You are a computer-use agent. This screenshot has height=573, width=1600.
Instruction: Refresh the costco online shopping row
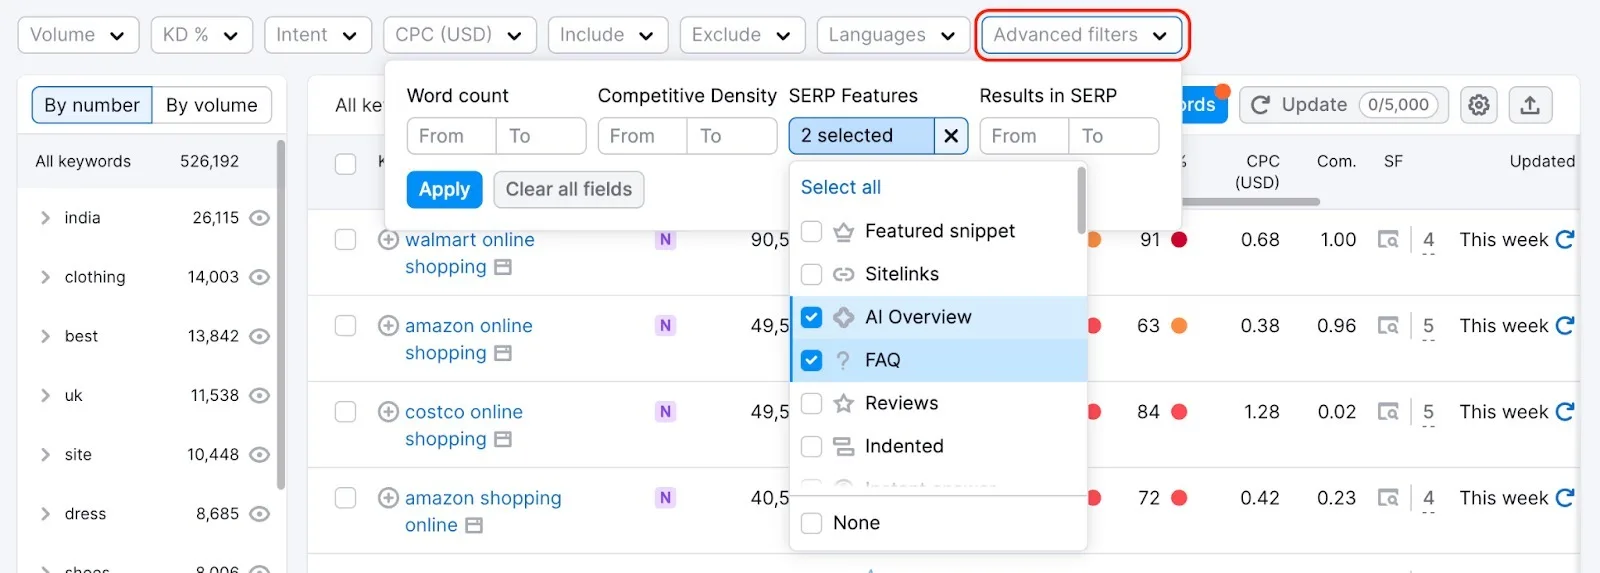[1565, 412]
